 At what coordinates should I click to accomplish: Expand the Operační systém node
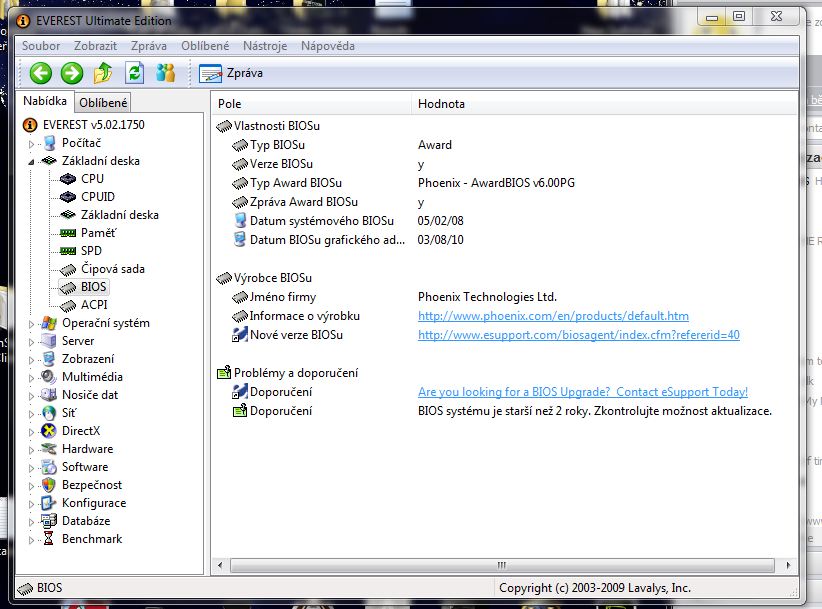coord(31,324)
